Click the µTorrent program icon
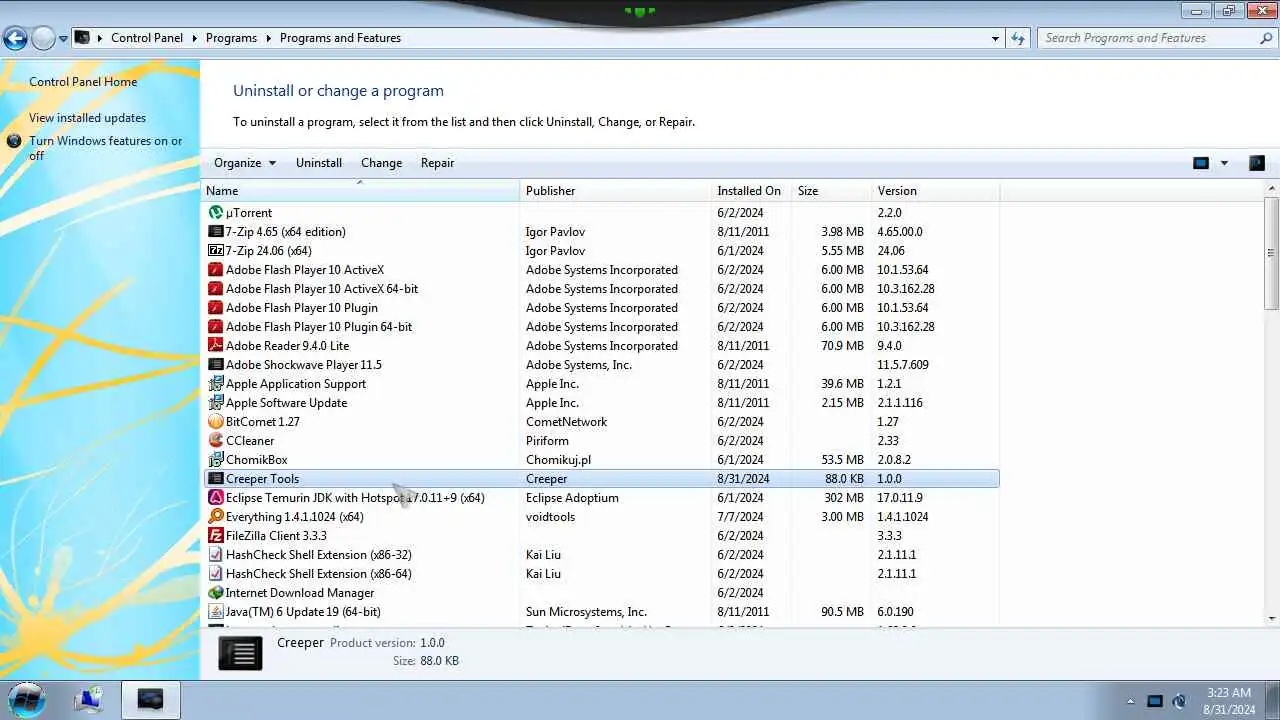The width and height of the screenshot is (1280, 720). tap(216, 212)
